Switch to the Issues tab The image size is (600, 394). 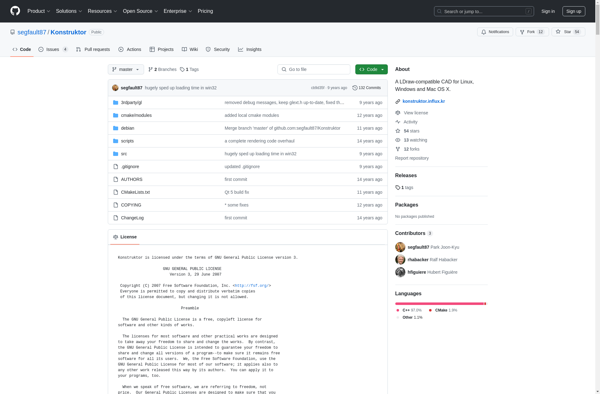(x=53, y=49)
